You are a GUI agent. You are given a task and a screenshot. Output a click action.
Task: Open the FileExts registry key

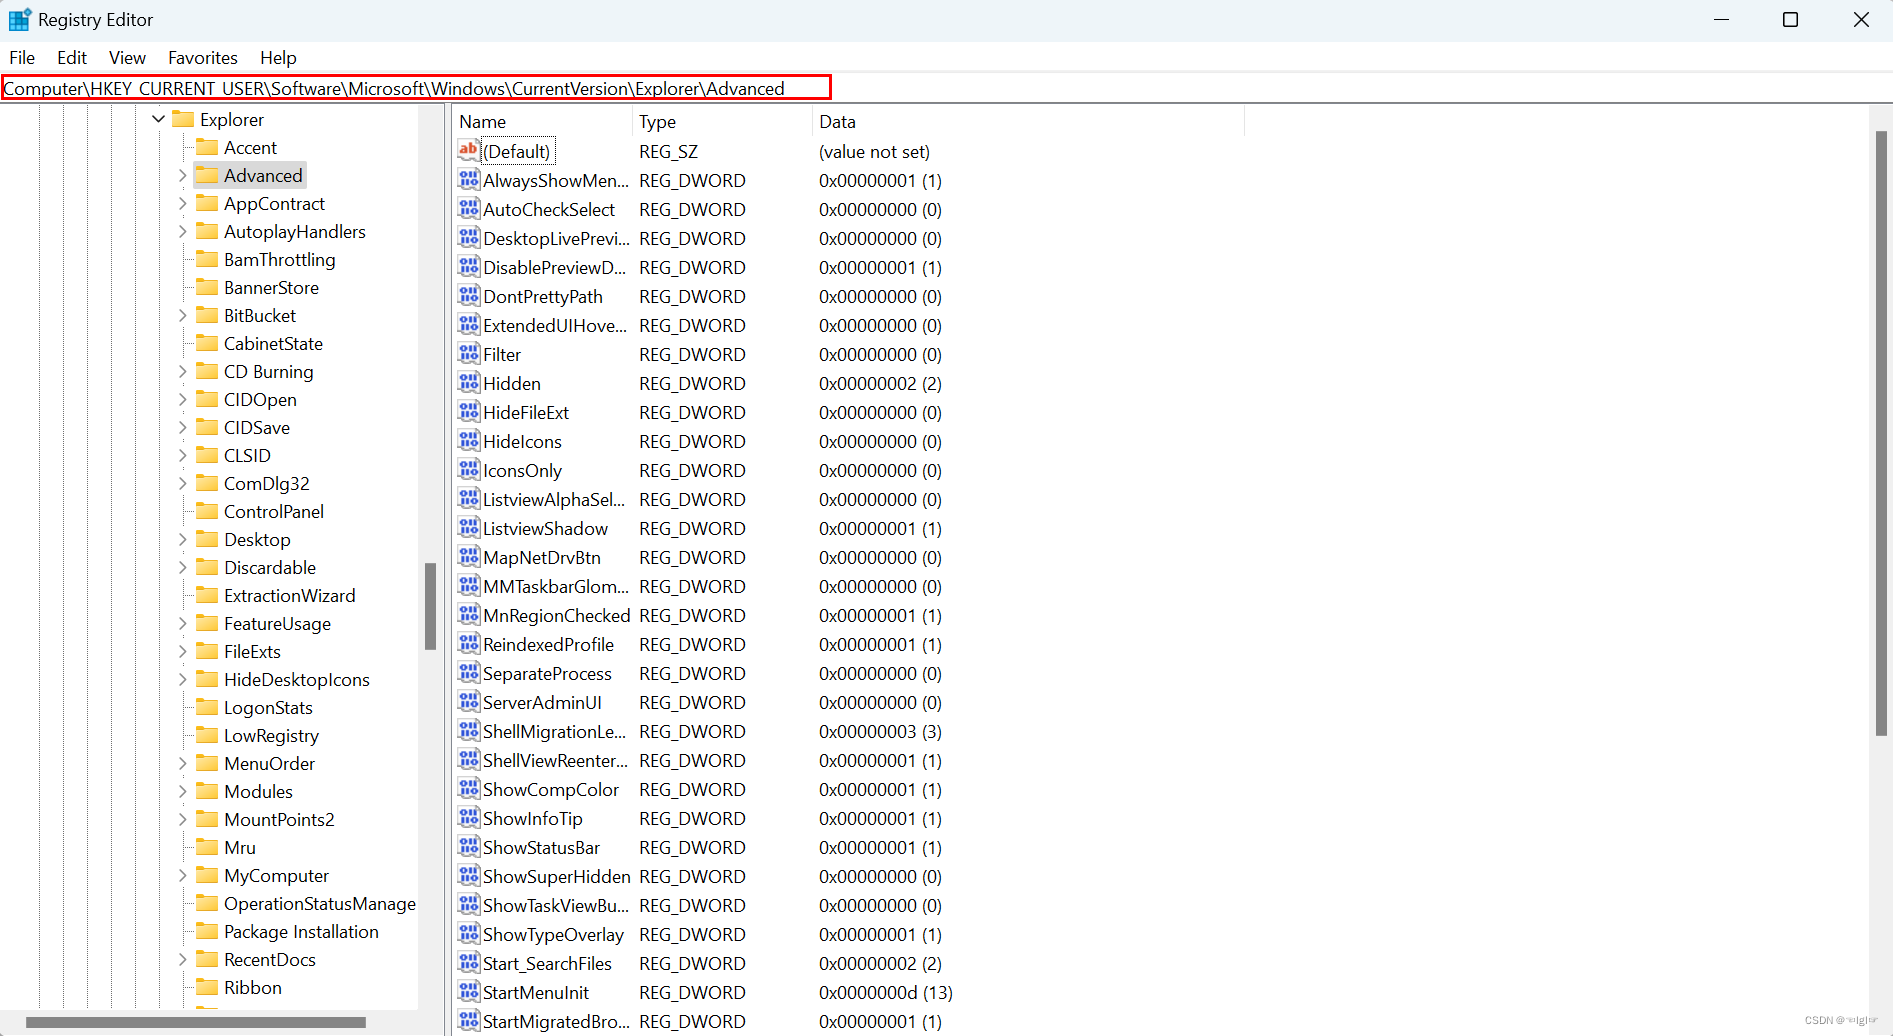(252, 652)
